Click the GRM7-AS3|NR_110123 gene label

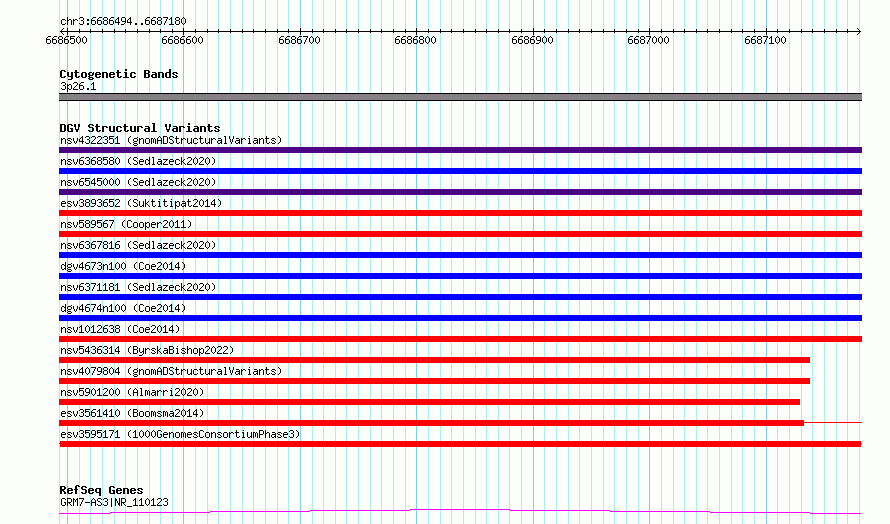click(x=114, y=502)
